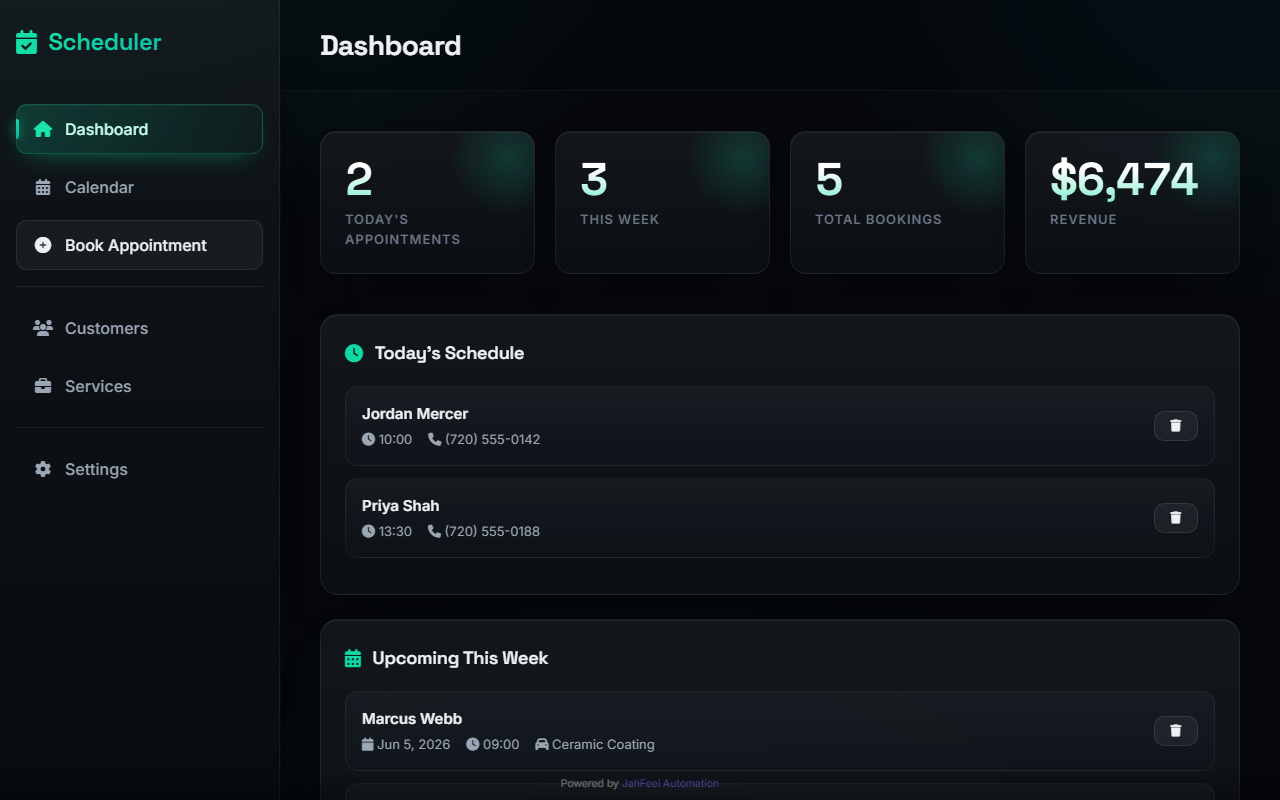Click the Ceramic Coating service text
The image size is (1280, 800).
coord(603,744)
